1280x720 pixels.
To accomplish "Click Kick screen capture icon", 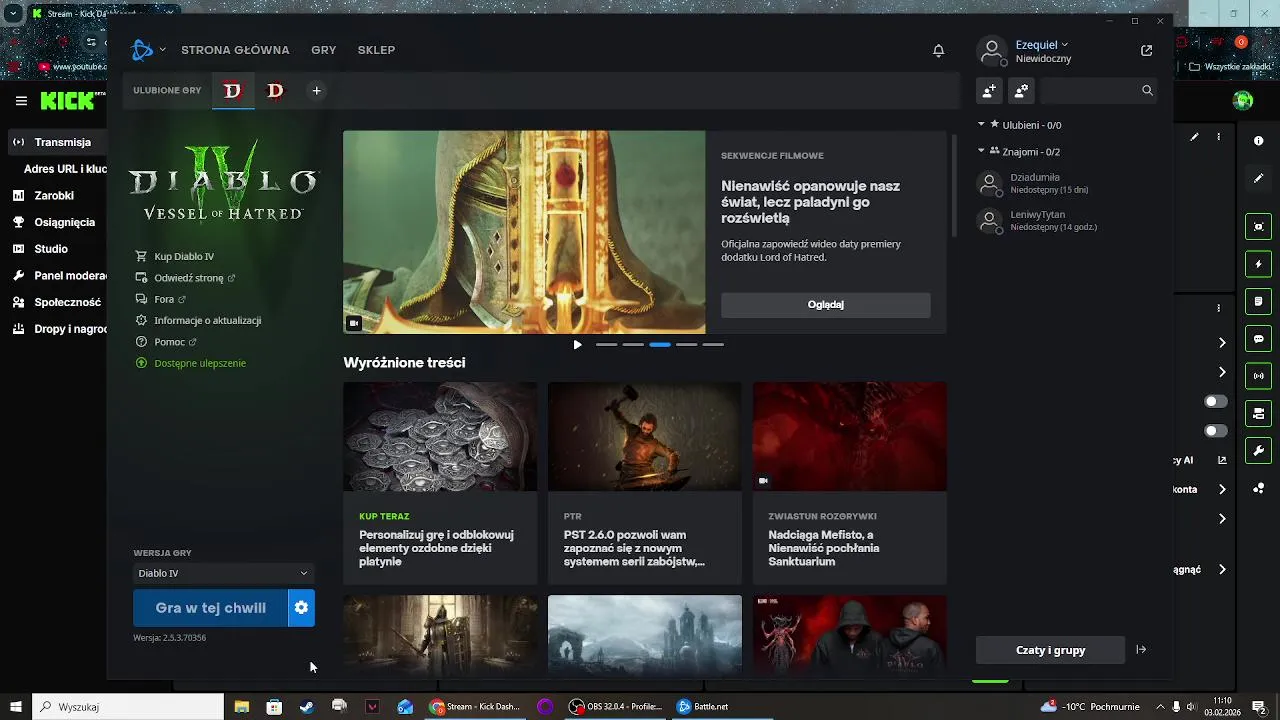I will (x=1259, y=227).
